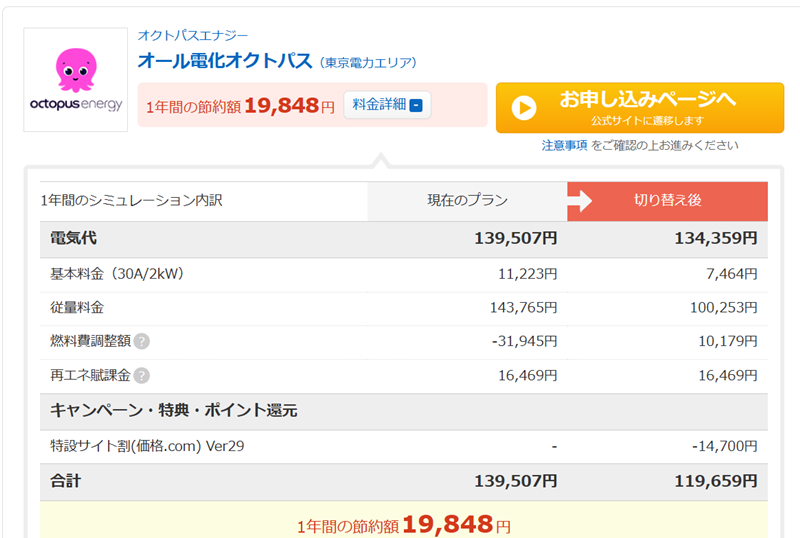Open the 注意事項 notes link

pos(564,145)
